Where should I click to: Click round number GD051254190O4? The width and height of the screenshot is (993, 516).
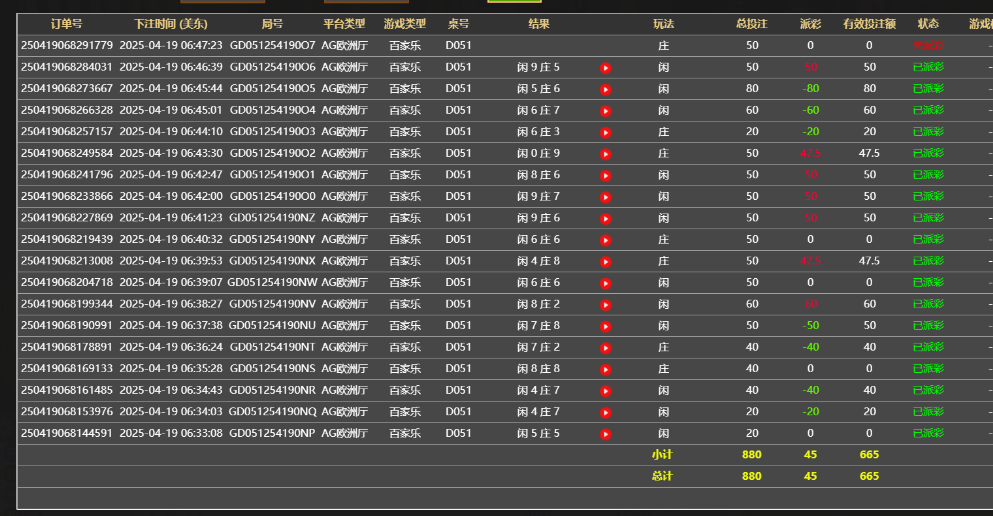(x=272, y=110)
